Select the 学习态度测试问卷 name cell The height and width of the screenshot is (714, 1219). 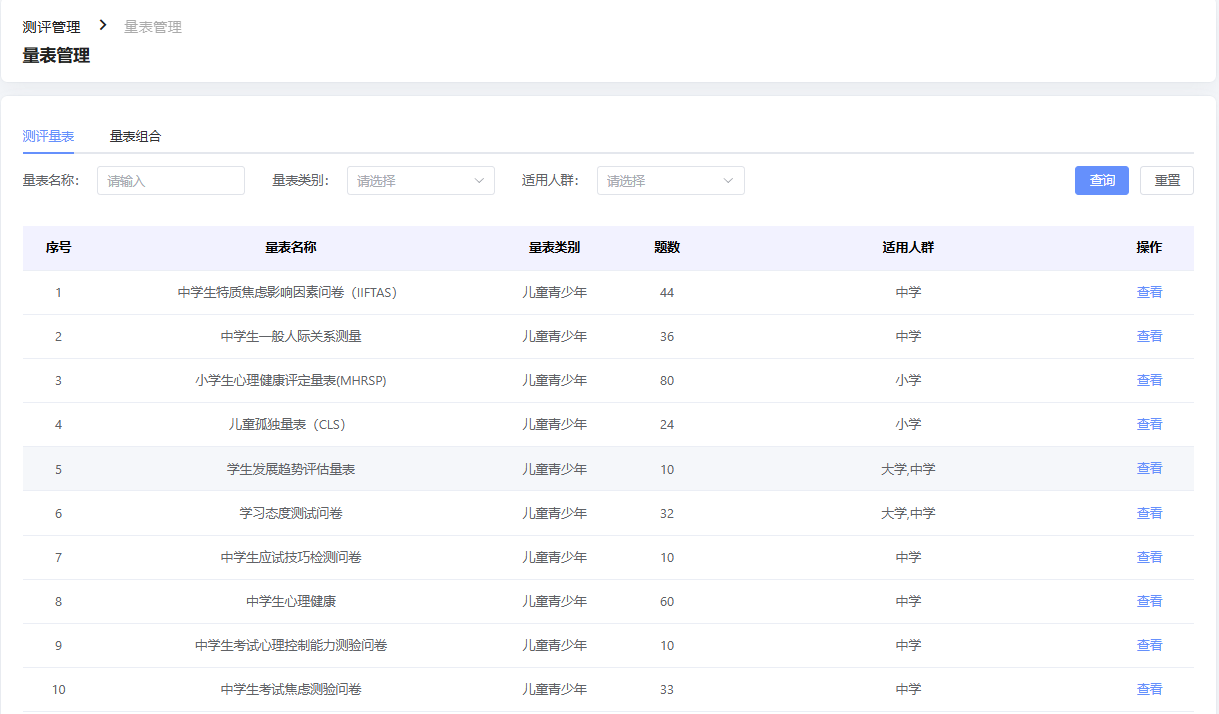291,513
